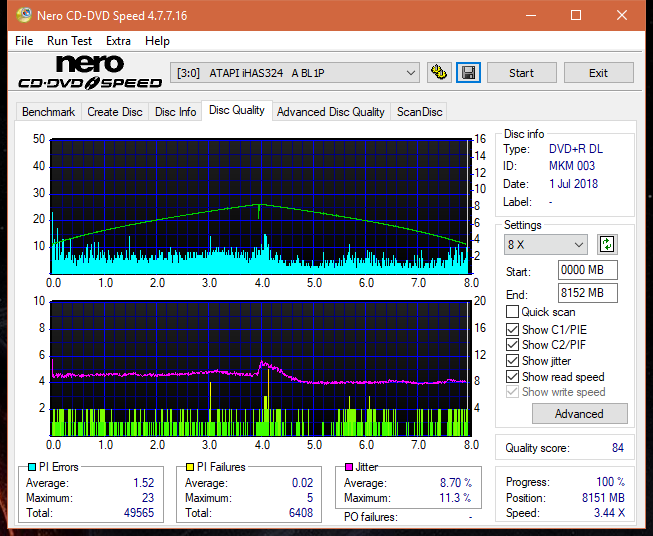Image resolution: width=653 pixels, height=536 pixels.
Task: Enable the Quick scan checkbox
Action: click(x=513, y=312)
